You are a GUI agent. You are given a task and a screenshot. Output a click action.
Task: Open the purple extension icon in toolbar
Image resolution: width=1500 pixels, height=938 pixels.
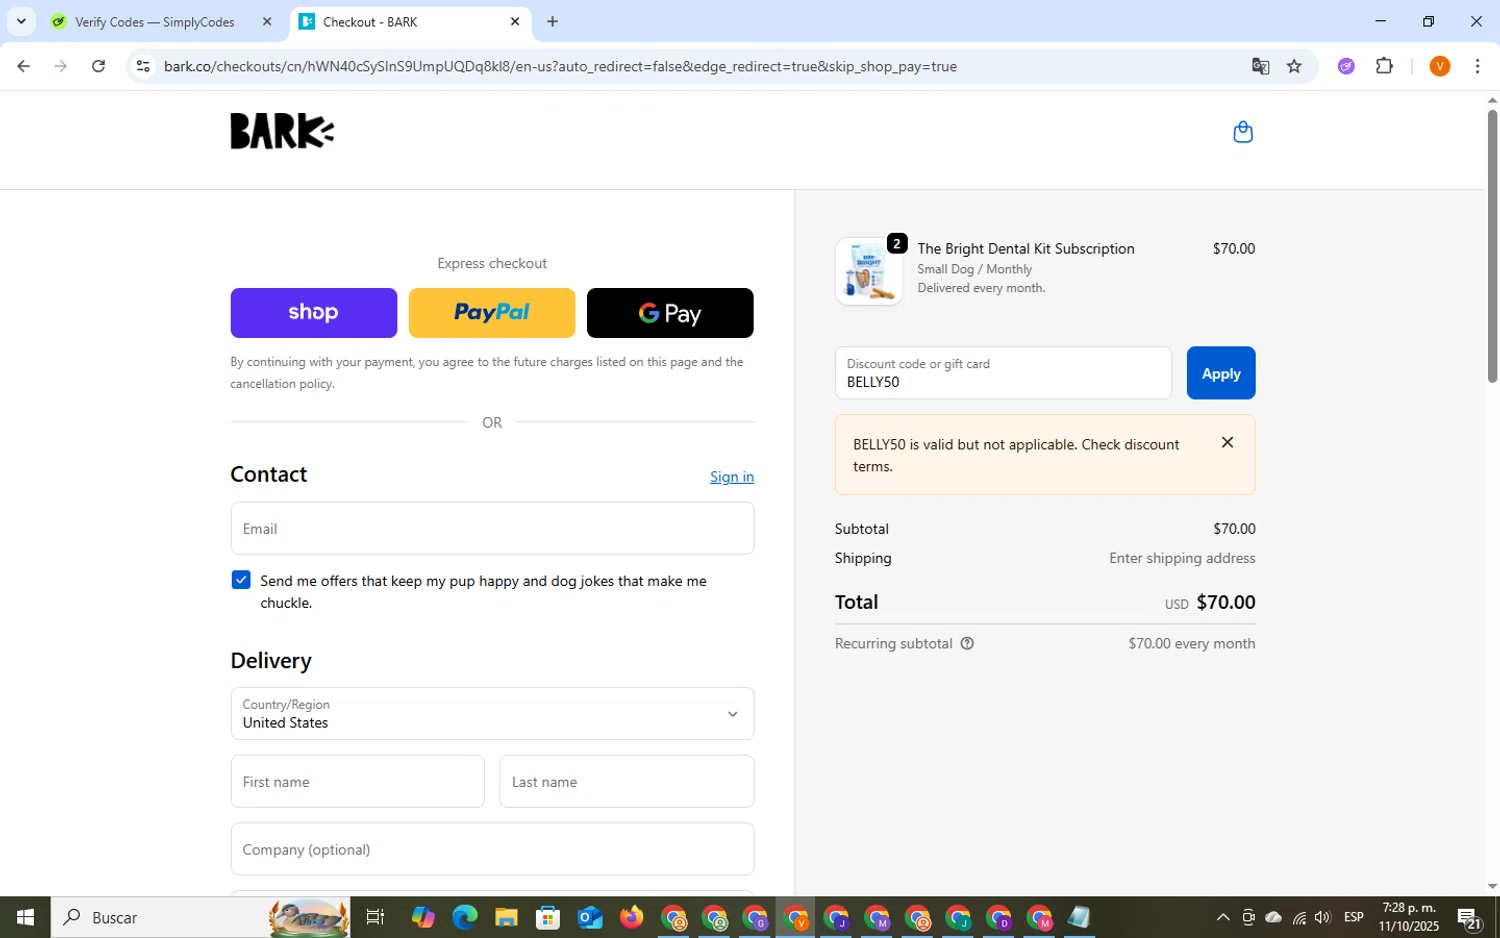tap(1346, 66)
